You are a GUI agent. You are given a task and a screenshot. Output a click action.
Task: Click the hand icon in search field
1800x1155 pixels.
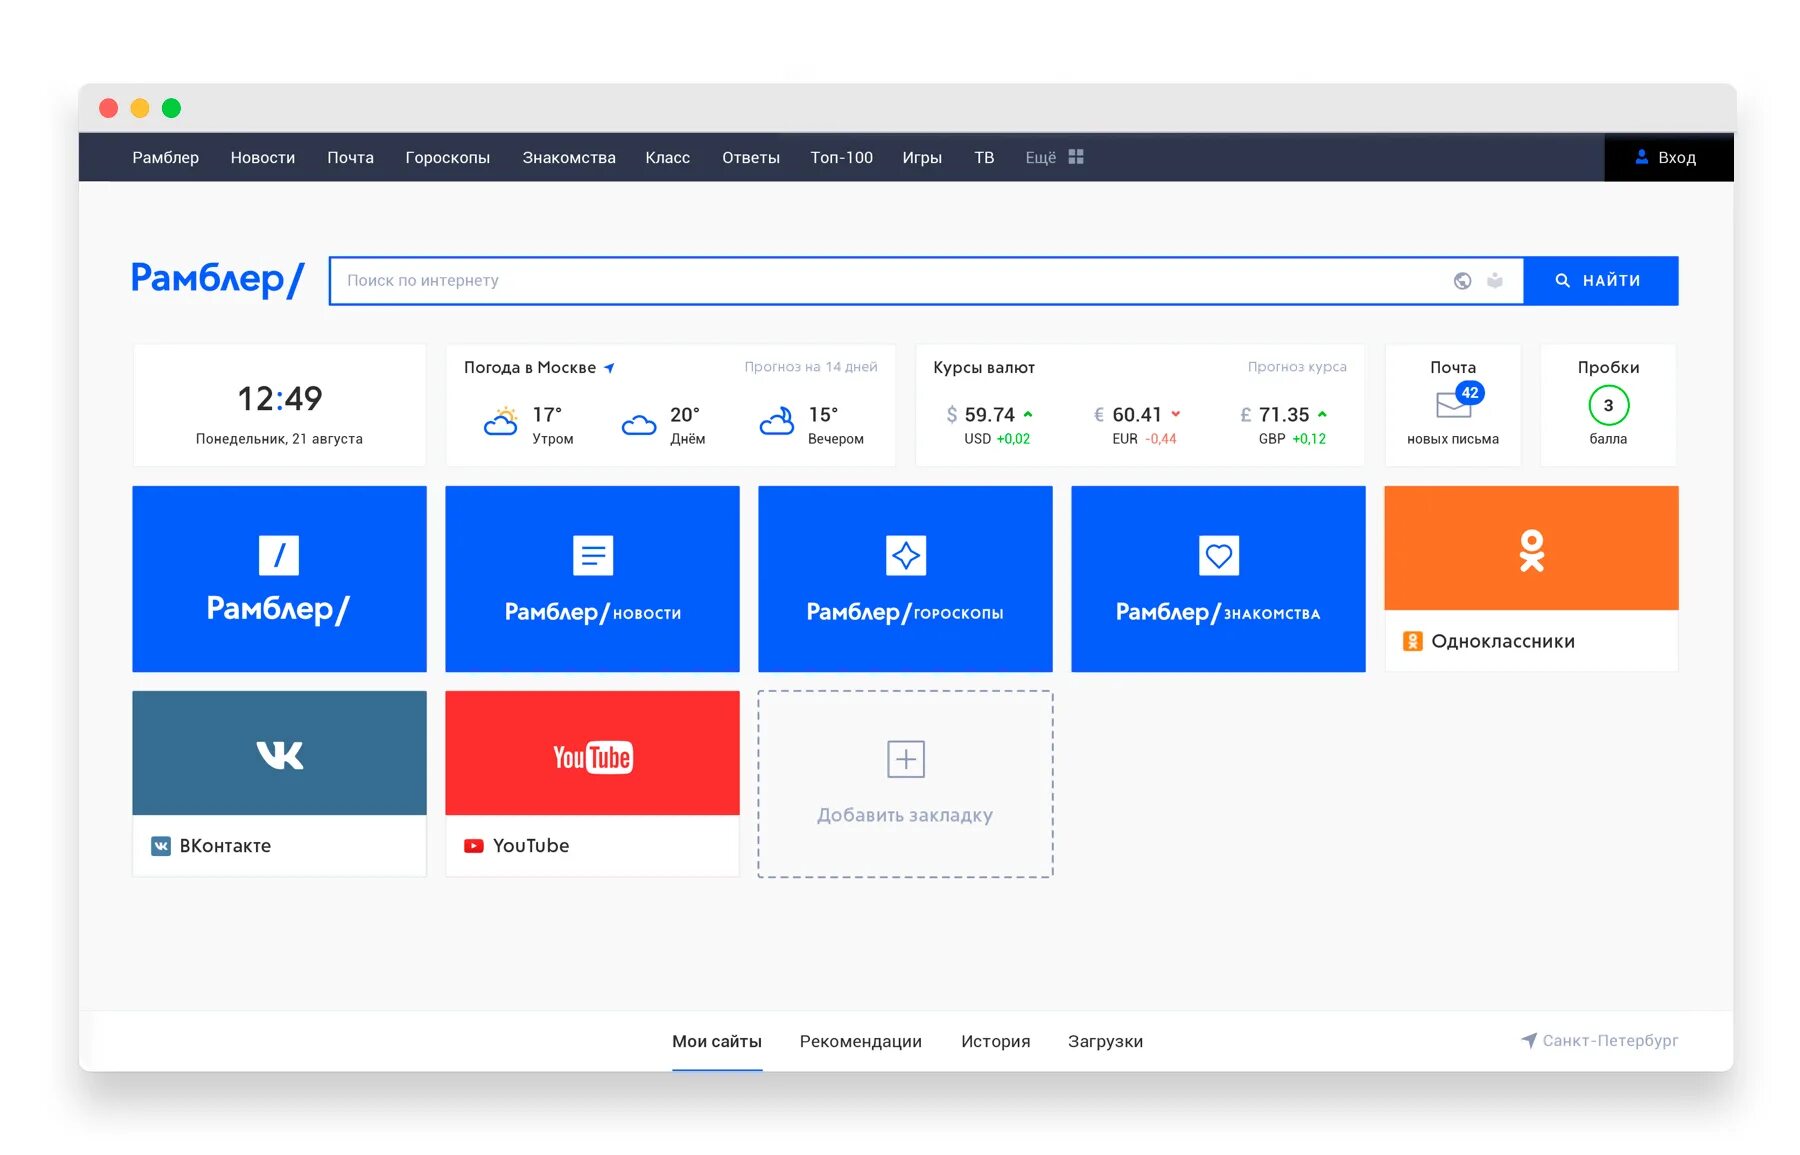coord(1495,281)
